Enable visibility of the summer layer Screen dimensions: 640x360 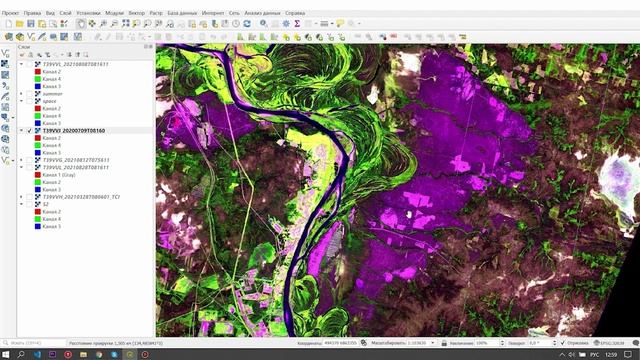click(29, 94)
